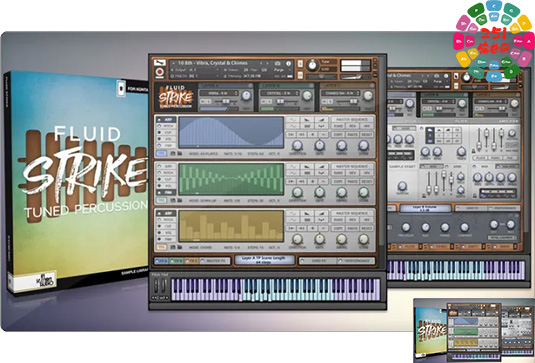Apply sine shape in blue sequencer

292,119
